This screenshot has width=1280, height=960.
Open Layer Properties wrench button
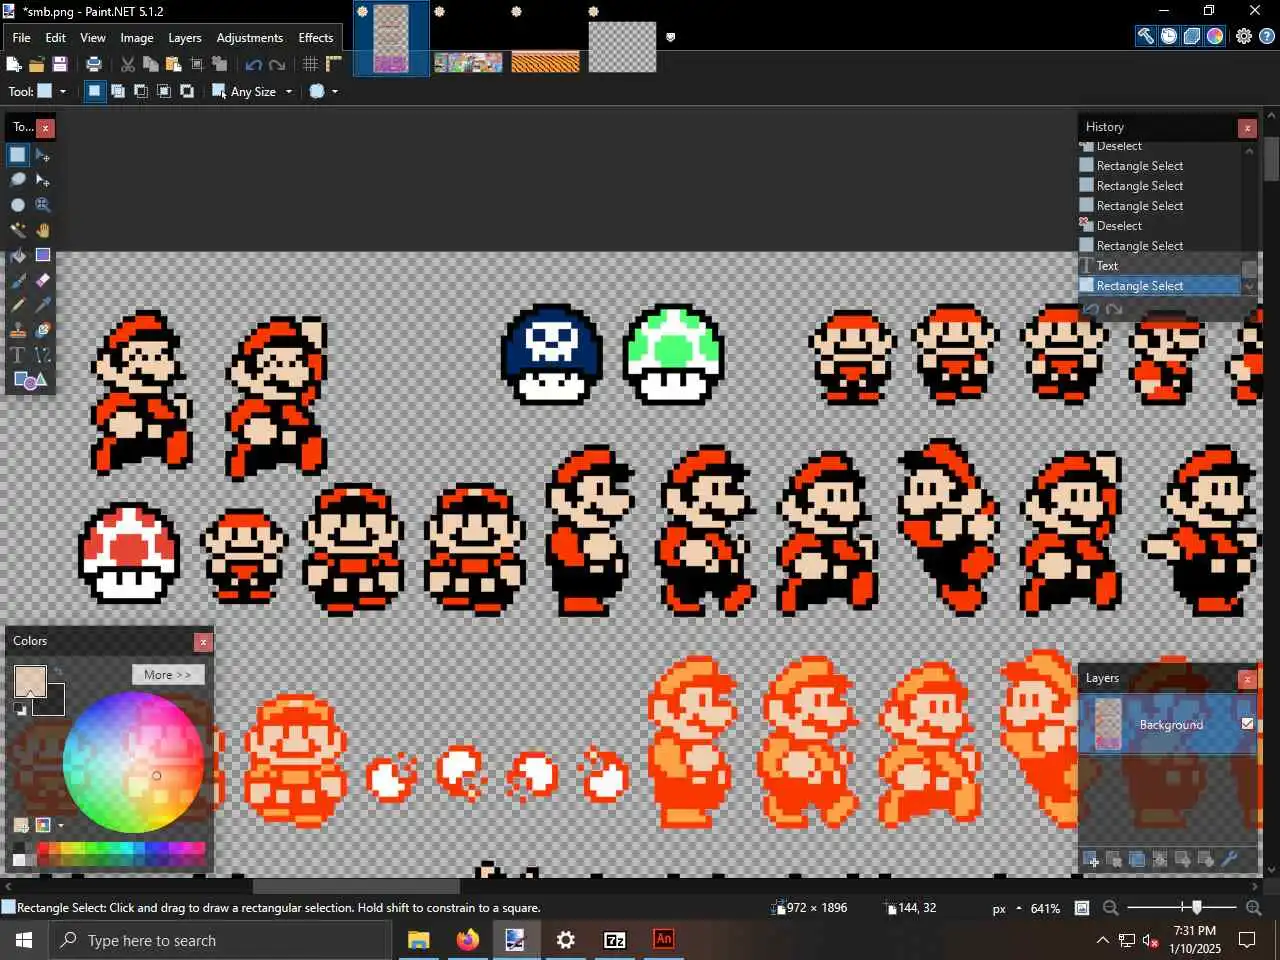(x=1229, y=859)
